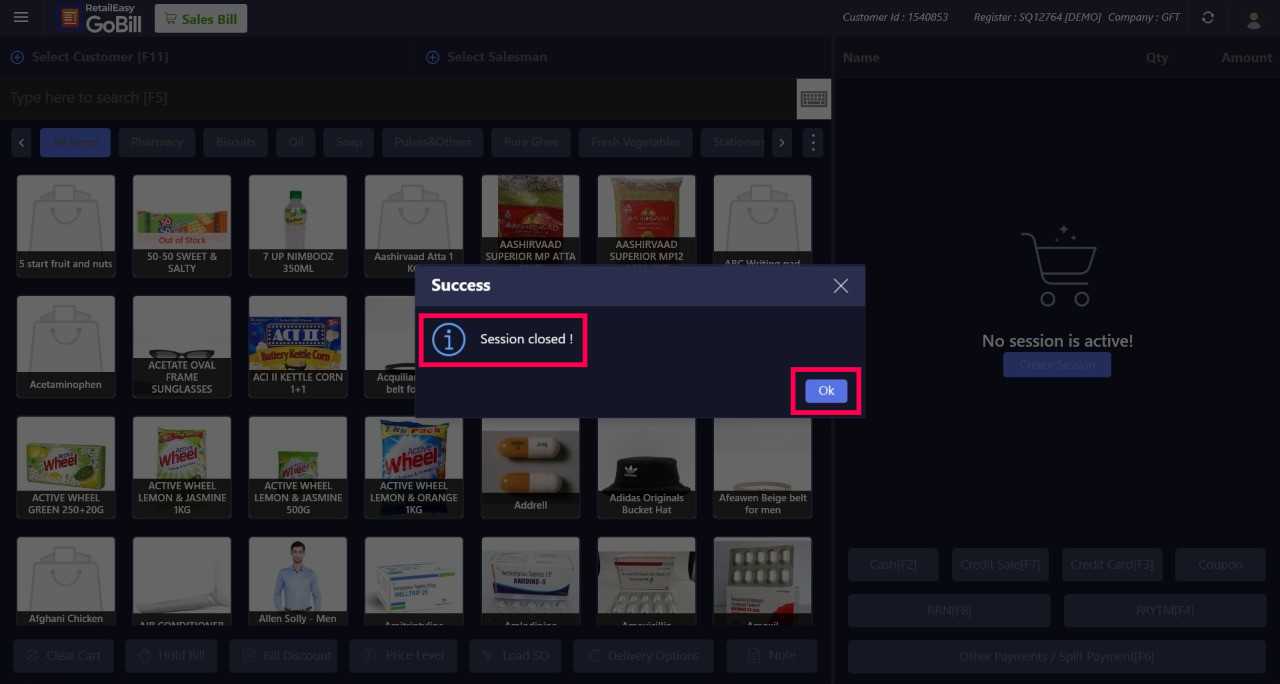This screenshot has height=684, width=1280.
Task: Add Acetate Oval Frame Sunglasses item
Action: pyautogui.click(x=182, y=346)
